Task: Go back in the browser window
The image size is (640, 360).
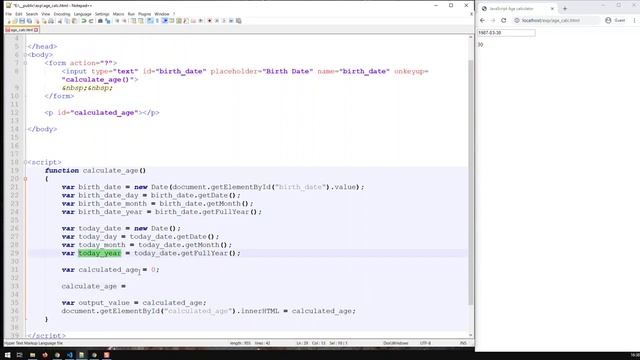Action: point(482,20)
